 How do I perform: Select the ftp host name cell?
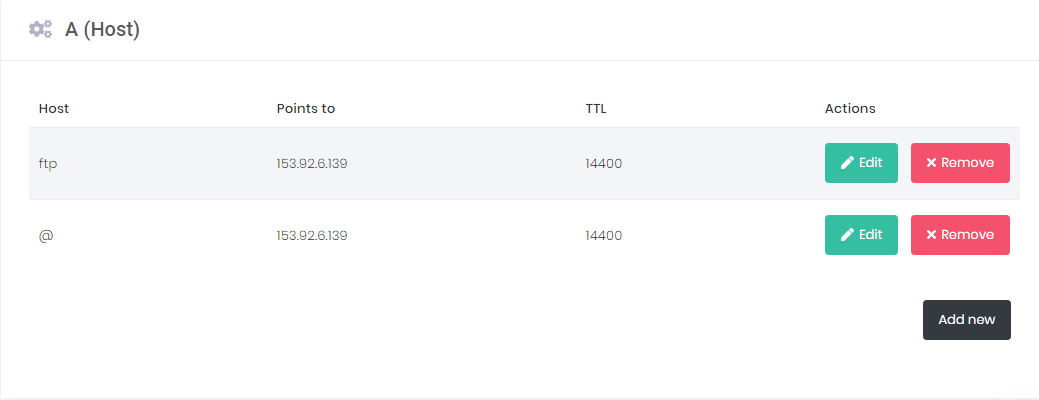[x=48, y=163]
